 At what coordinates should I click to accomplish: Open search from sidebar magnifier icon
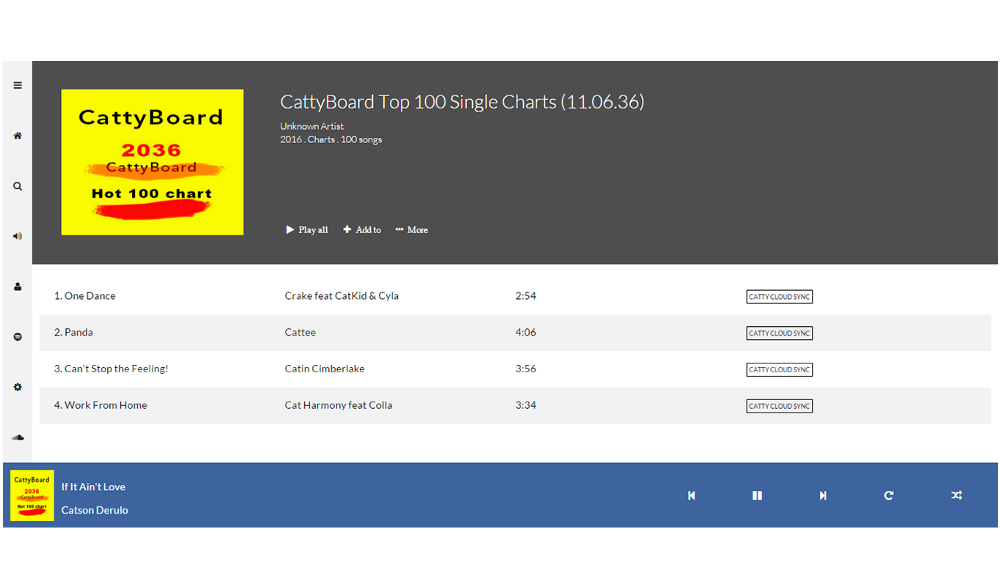pos(18,186)
